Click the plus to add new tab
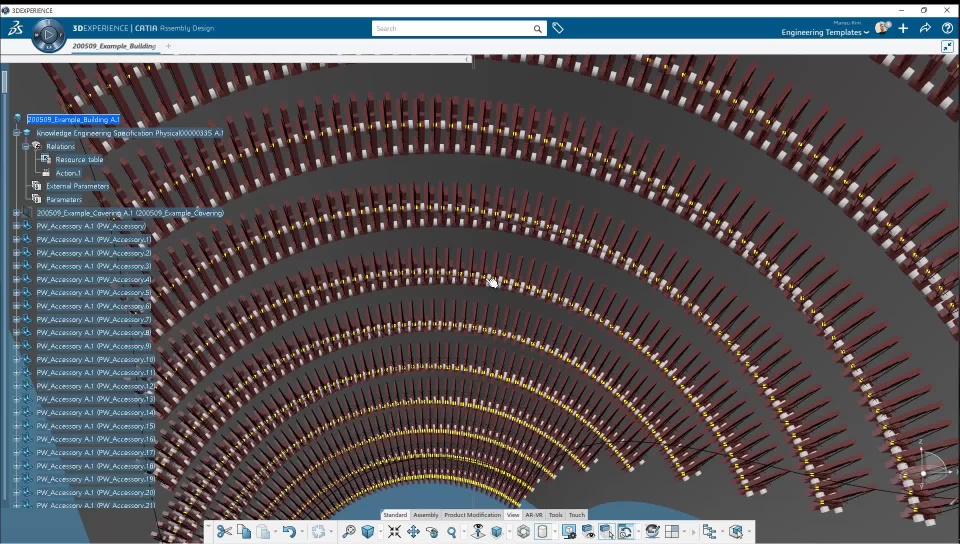This screenshot has height=544, width=960. tap(168, 46)
